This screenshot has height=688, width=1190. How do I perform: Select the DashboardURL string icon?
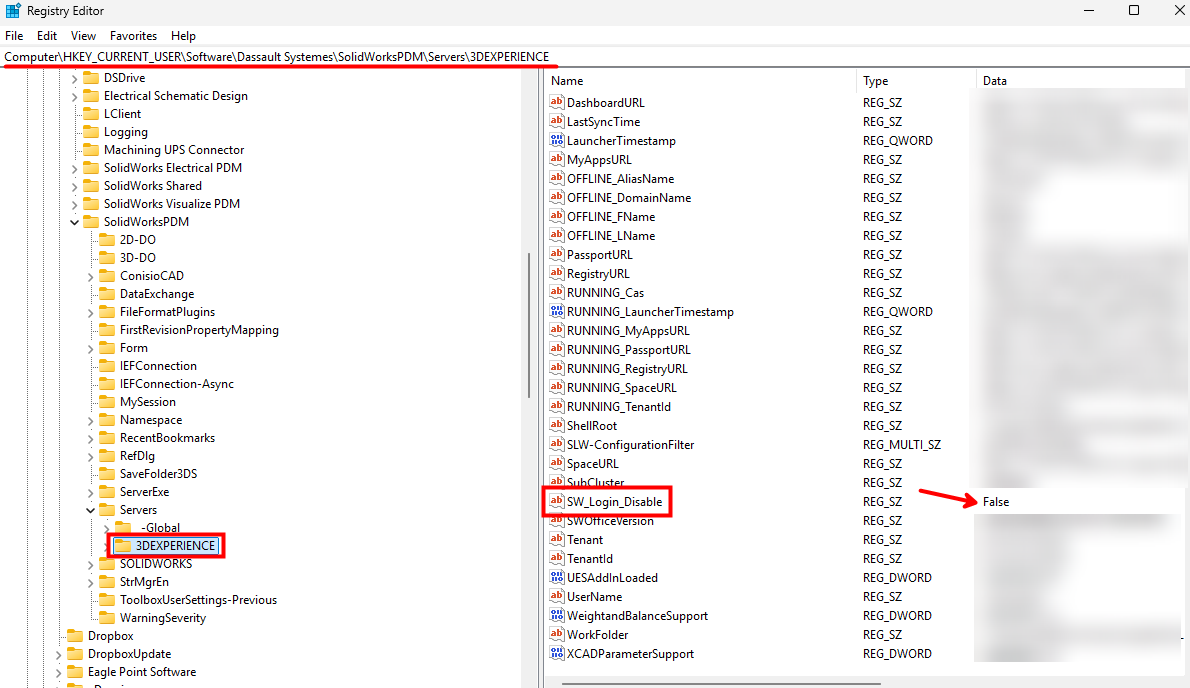click(557, 102)
